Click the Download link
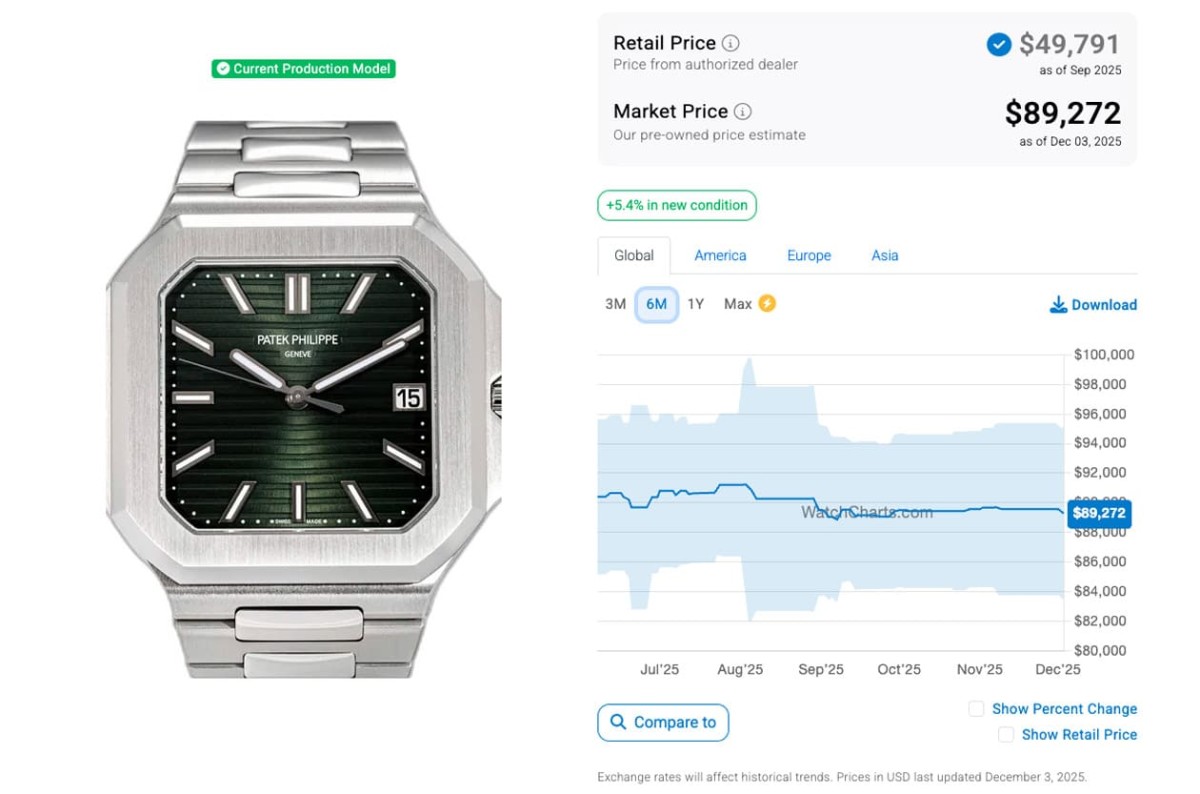This screenshot has height=794, width=1200. [1104, 305]
